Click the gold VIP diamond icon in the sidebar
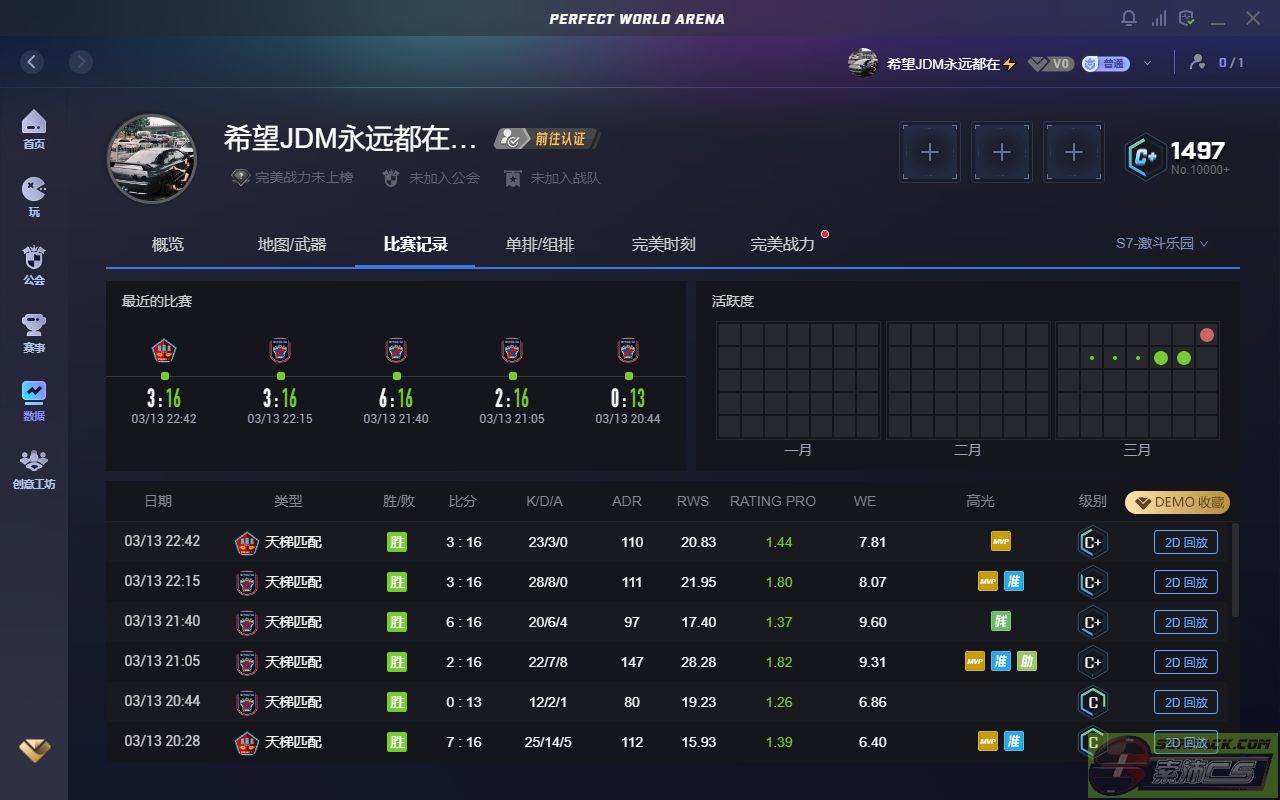This screenshot has width=1280, height=800. pos(34,749)
